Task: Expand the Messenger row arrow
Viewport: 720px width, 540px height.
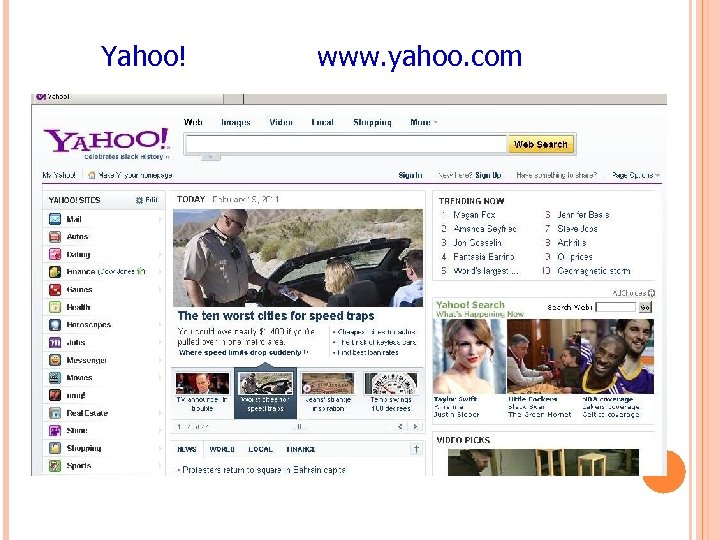Action: pos(160,360)
